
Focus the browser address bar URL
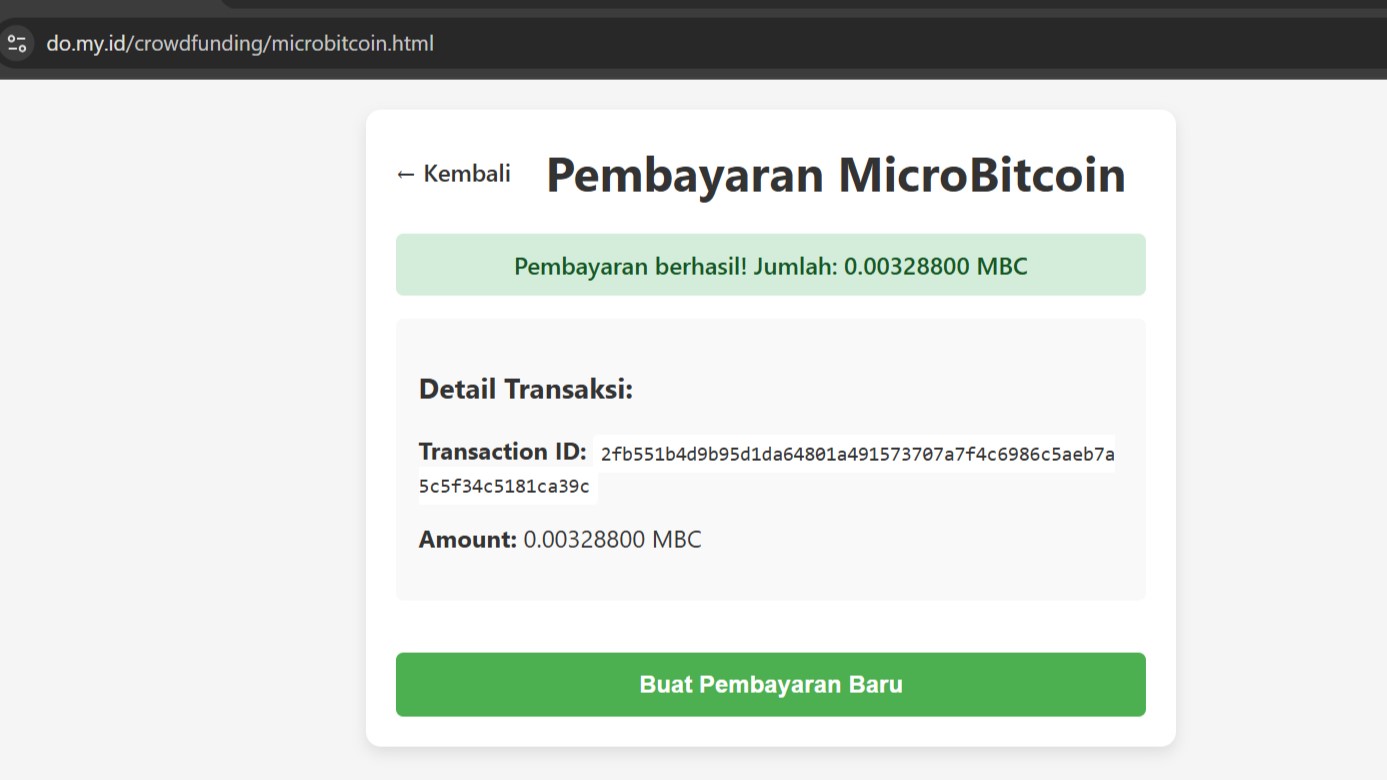[x=240, y=43]
